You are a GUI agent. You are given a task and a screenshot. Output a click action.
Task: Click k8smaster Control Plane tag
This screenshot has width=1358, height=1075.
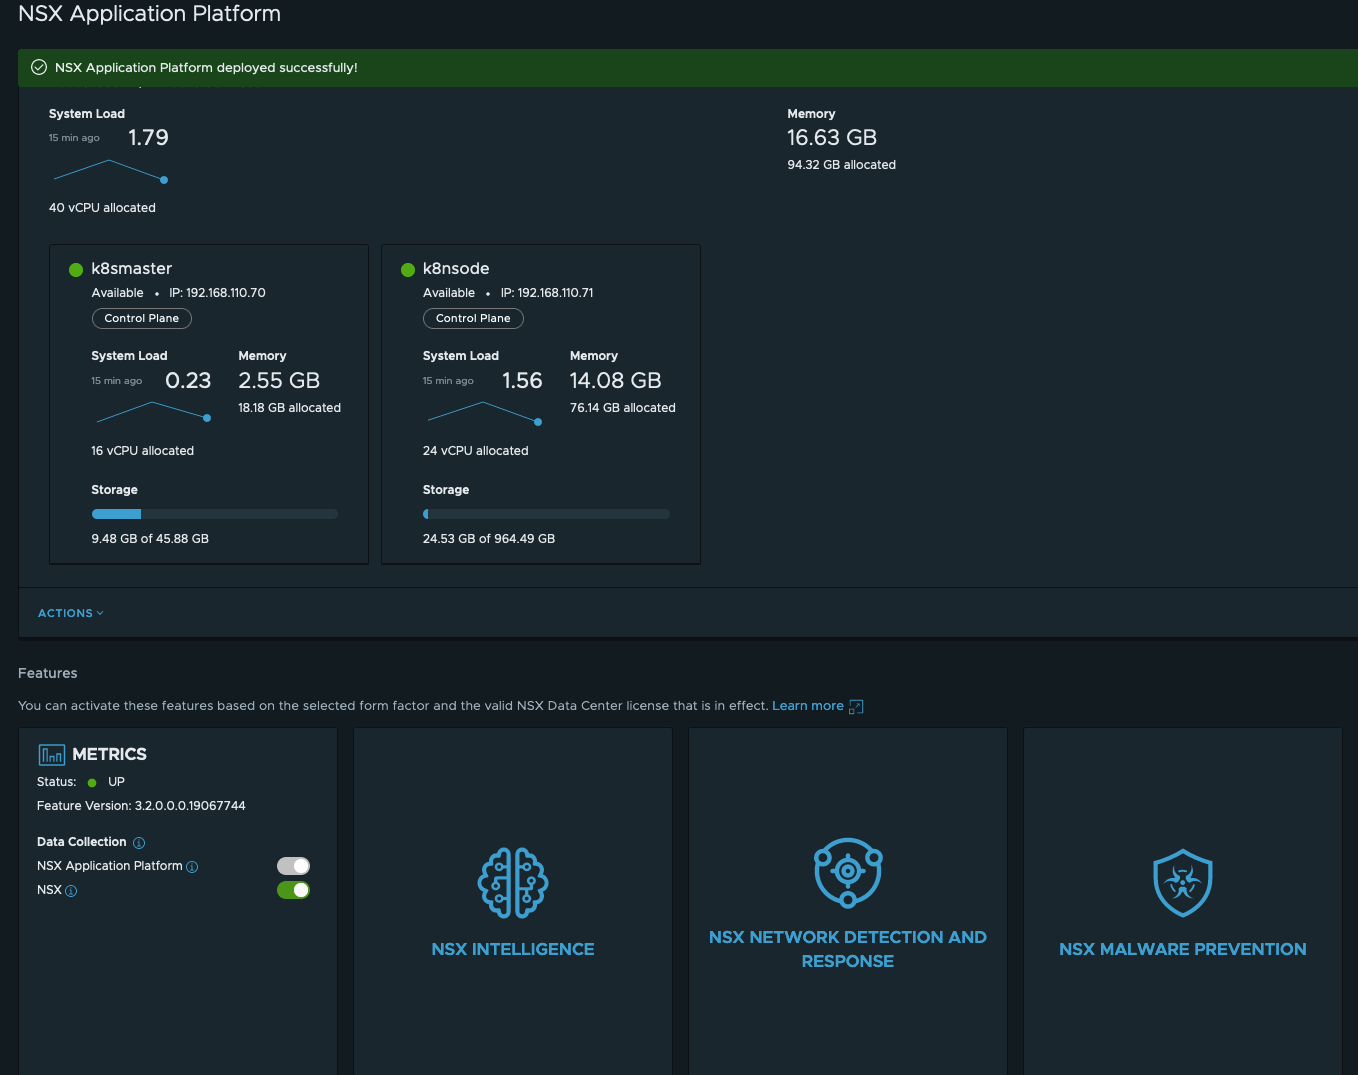(142, 318)
